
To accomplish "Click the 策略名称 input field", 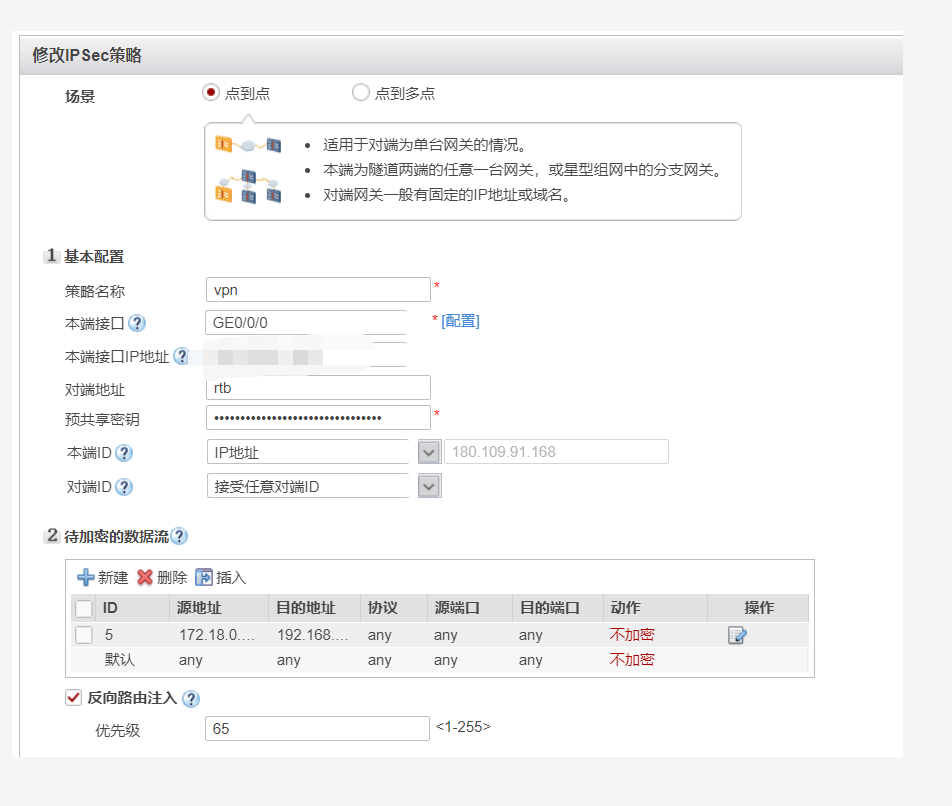I will pos(318,290).
